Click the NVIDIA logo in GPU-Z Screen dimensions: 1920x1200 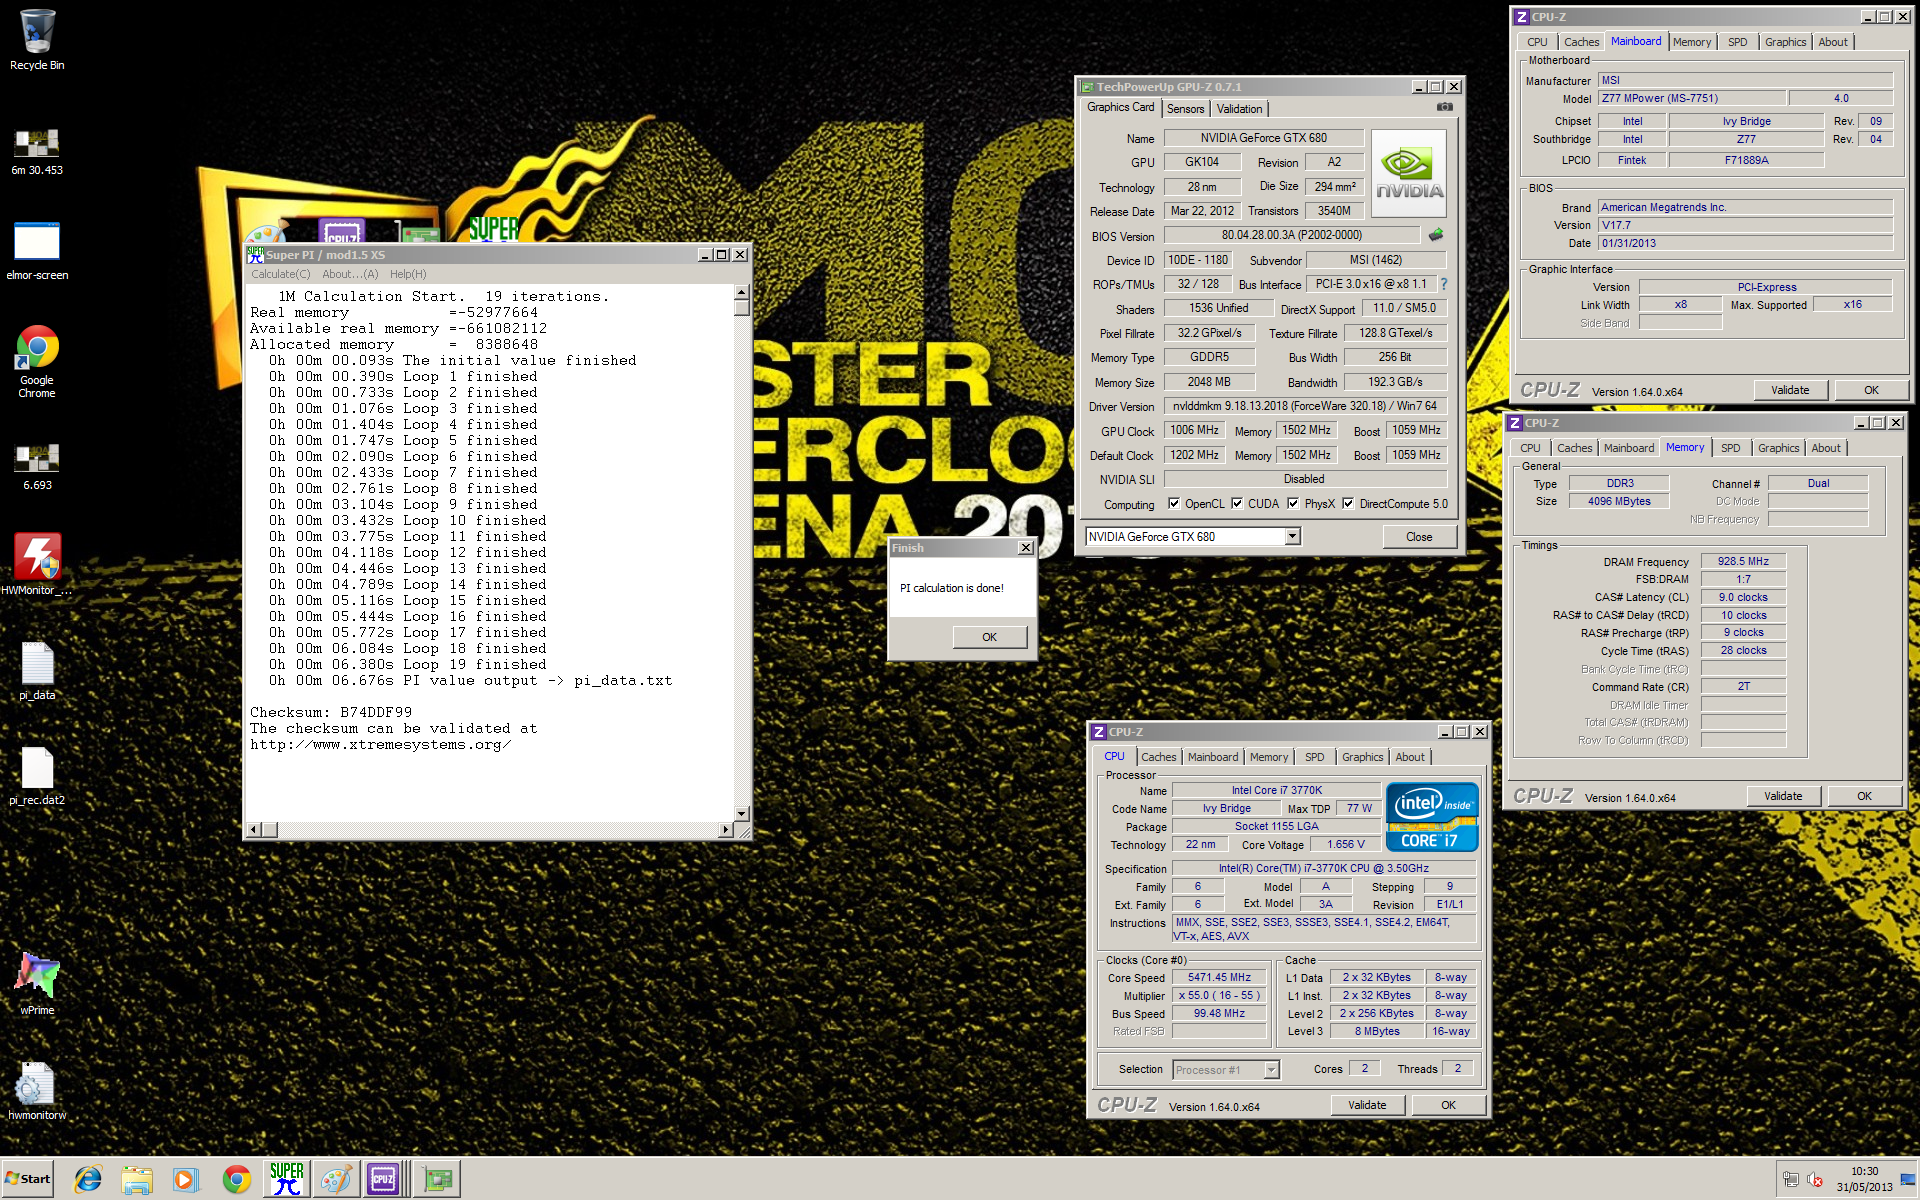1409,174
